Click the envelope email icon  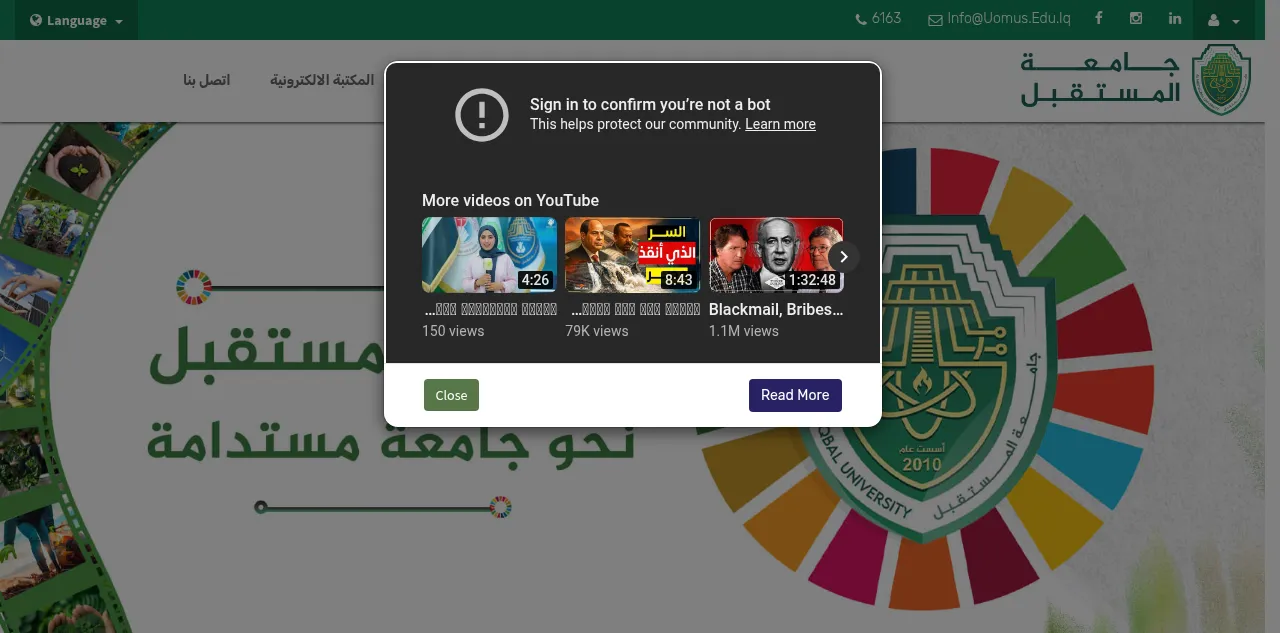click(x=935, y=19)
